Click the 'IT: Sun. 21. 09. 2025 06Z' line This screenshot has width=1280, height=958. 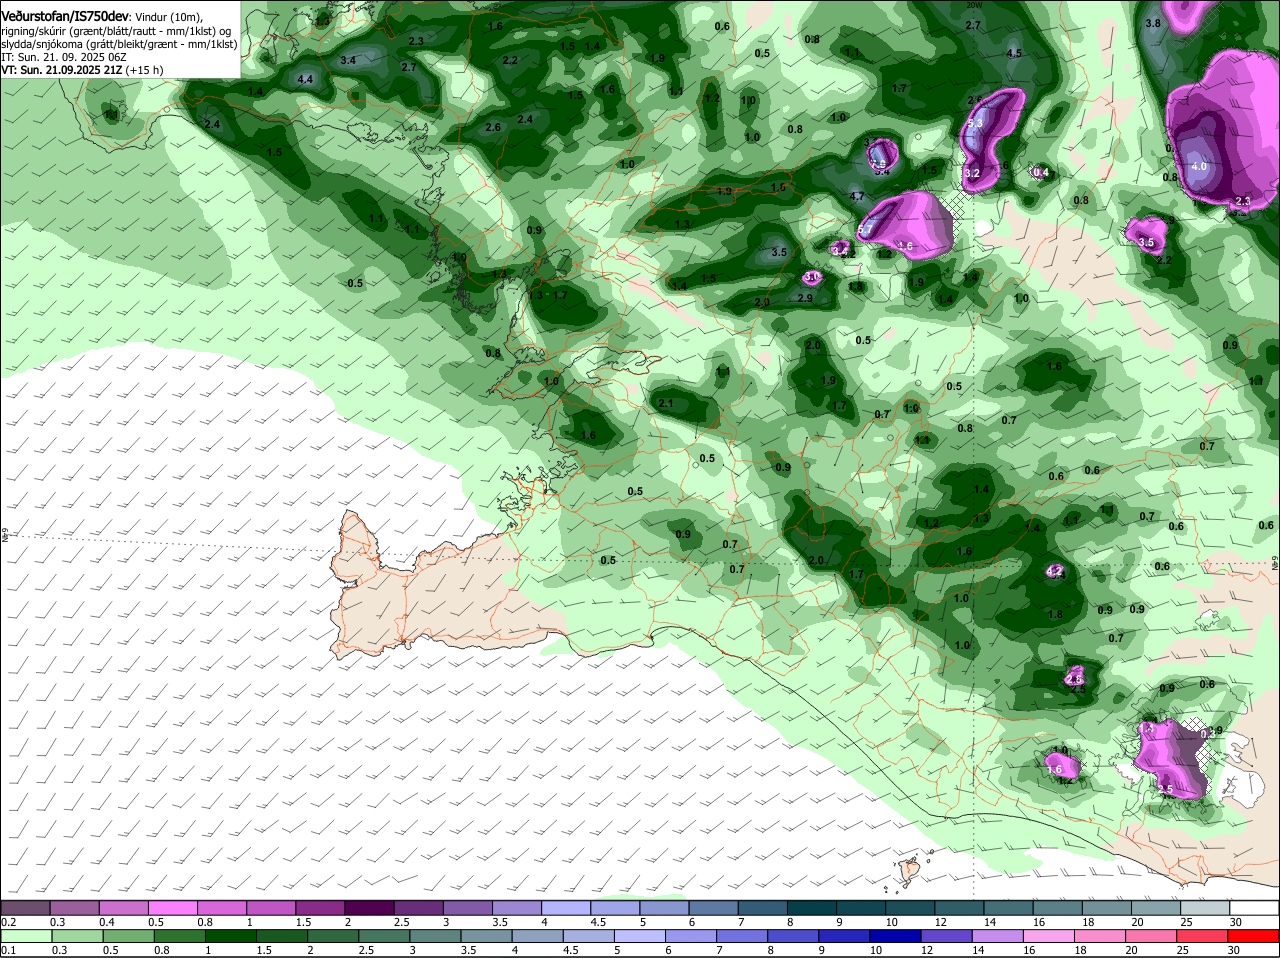[x=63, y=57]
